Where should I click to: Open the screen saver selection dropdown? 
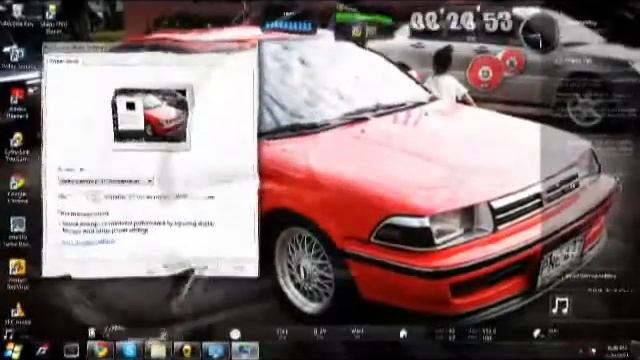106,181
